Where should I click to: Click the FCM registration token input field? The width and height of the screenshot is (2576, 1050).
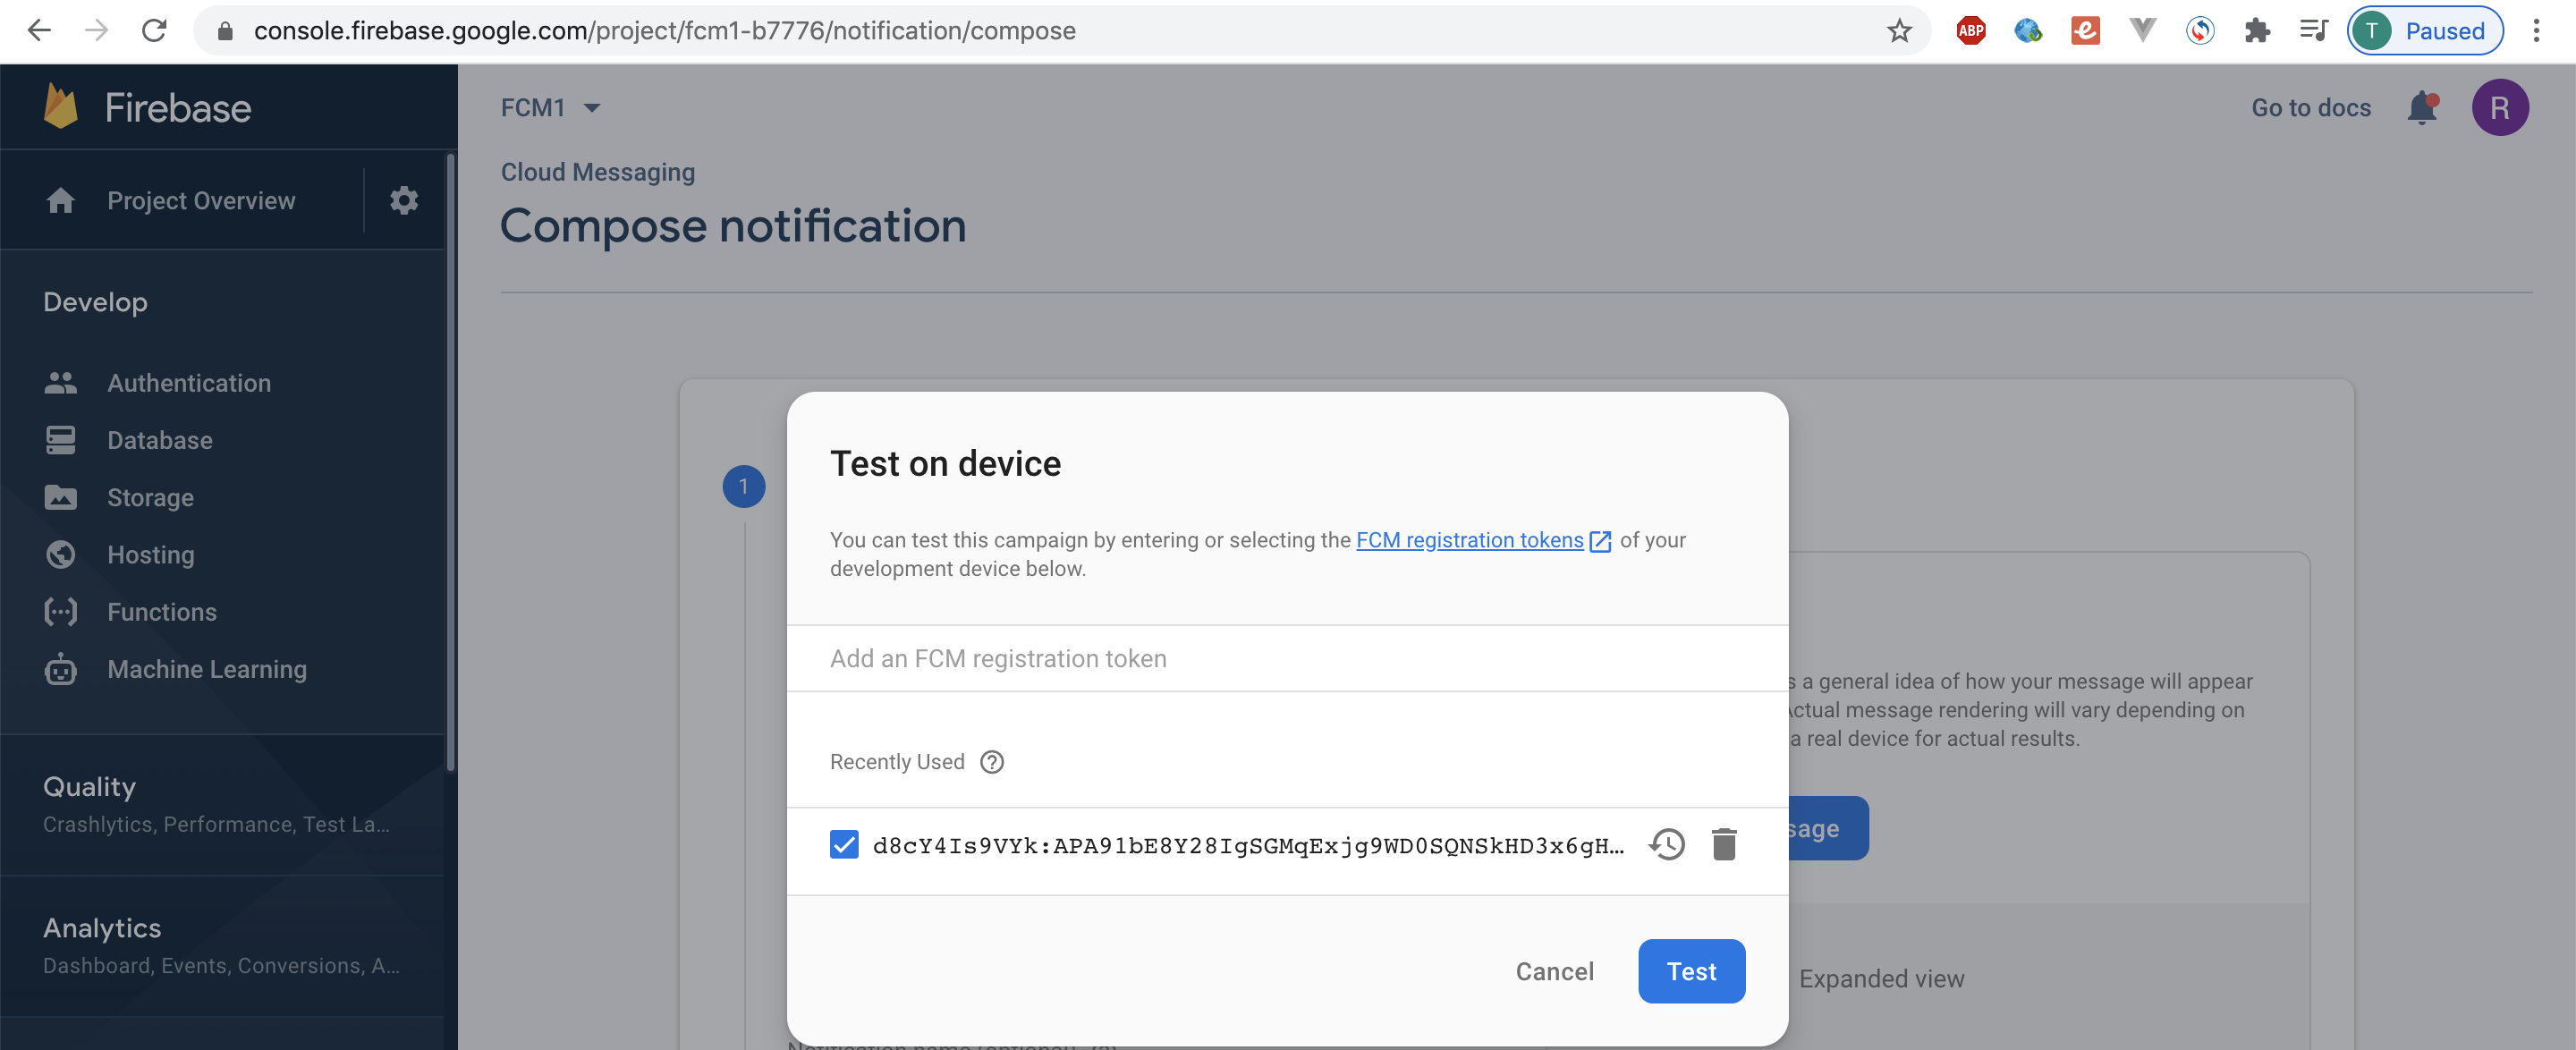[1286, 658]
